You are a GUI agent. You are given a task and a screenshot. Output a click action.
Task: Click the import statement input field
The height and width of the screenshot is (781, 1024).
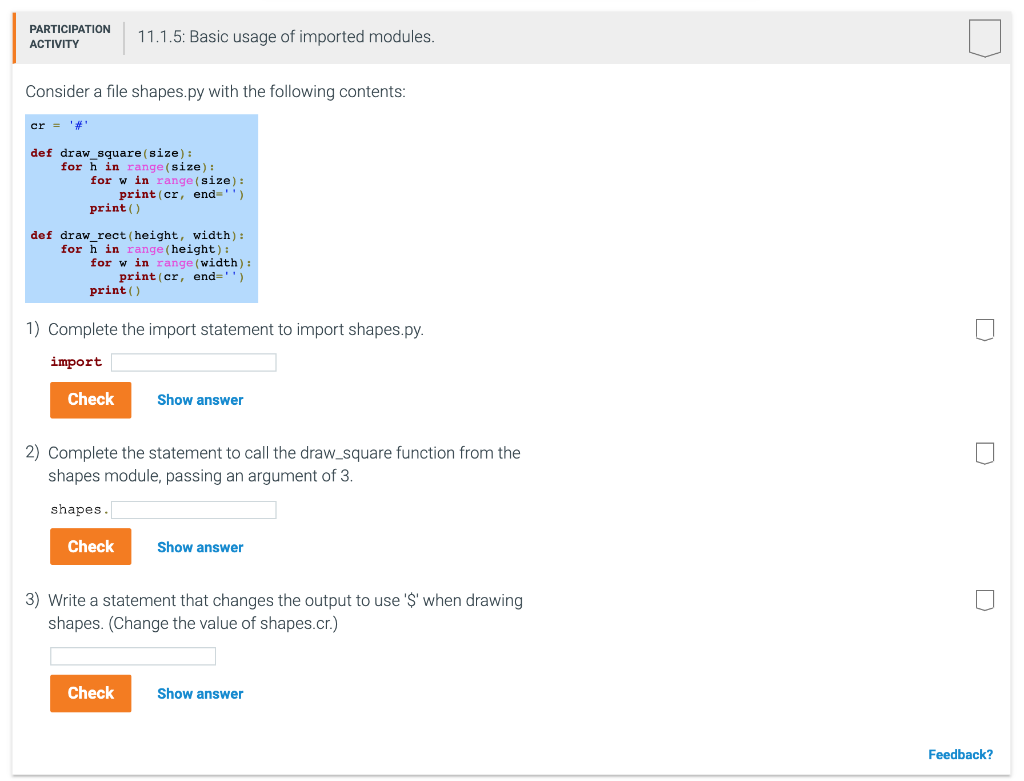tap(193, 361)
